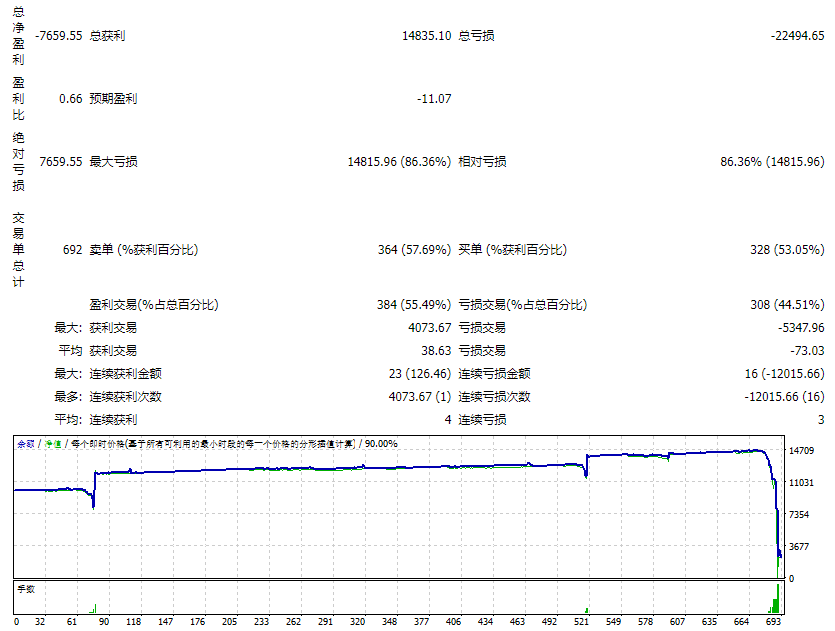Select the 总亏损 value -22494.65
This screenshot has width=835, height=631.
point(797,36)
